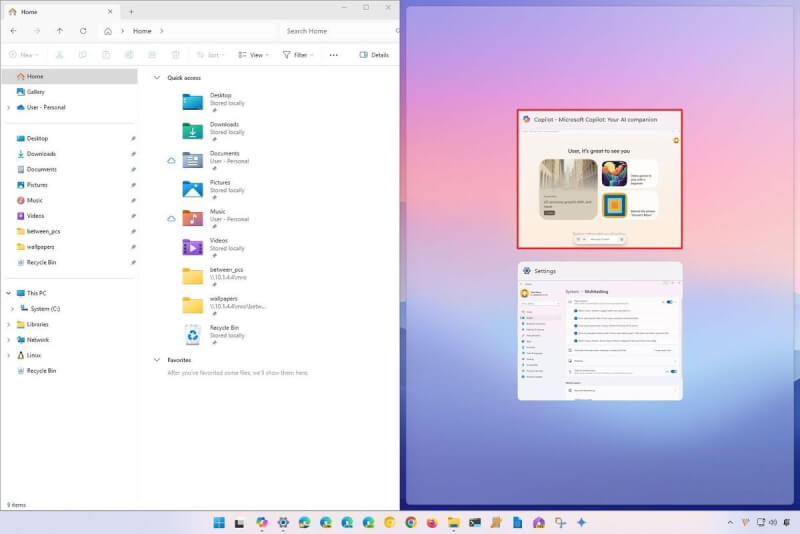800x534 pixels.
Task: Open Settings gear on the taskbar
Action: [x=283, y=522]
